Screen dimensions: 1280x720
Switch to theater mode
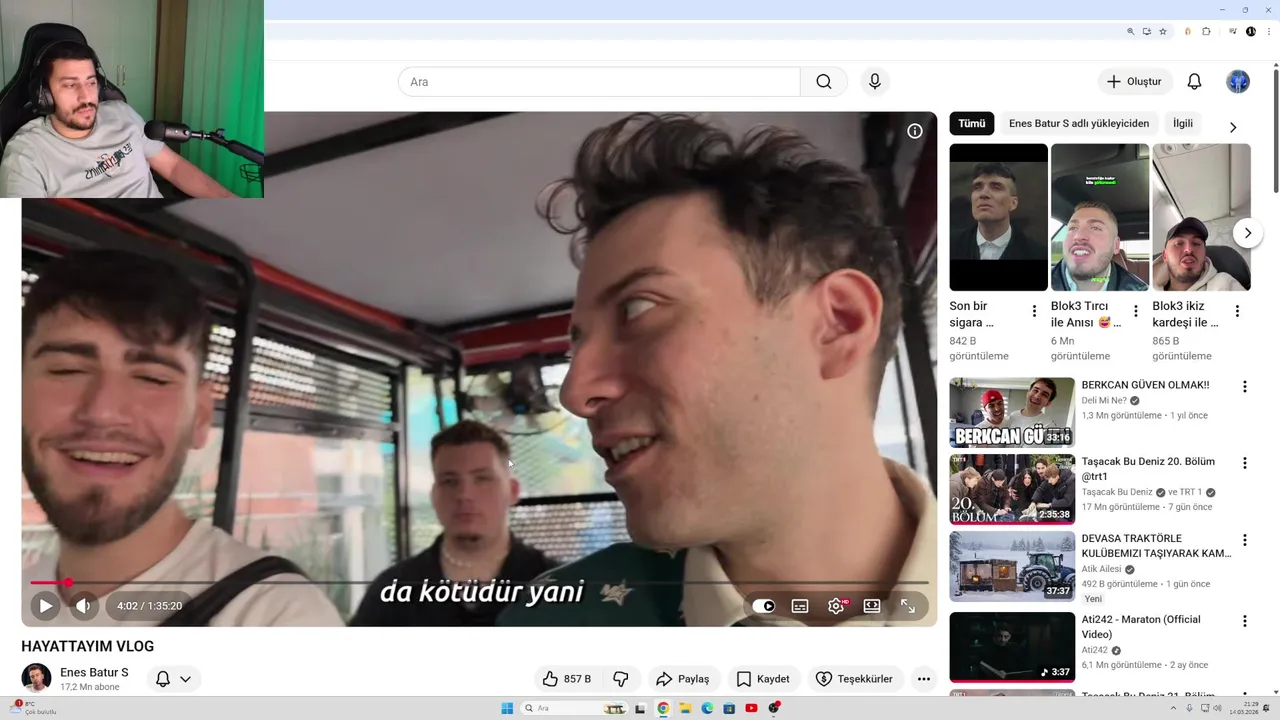click(x=872, y=606)
